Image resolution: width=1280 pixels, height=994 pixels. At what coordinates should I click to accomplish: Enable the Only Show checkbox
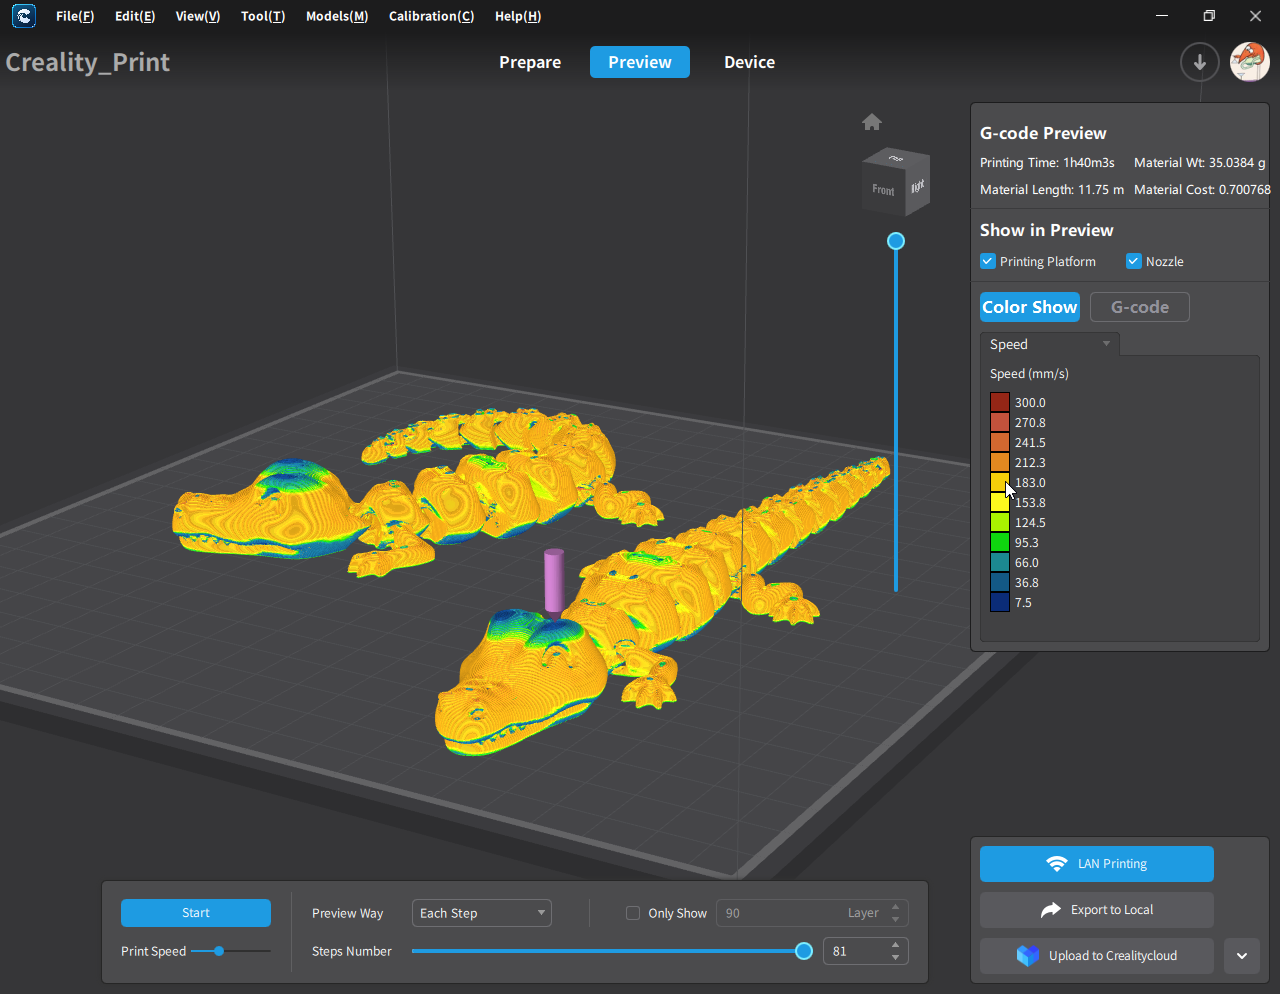coord(633,913)
